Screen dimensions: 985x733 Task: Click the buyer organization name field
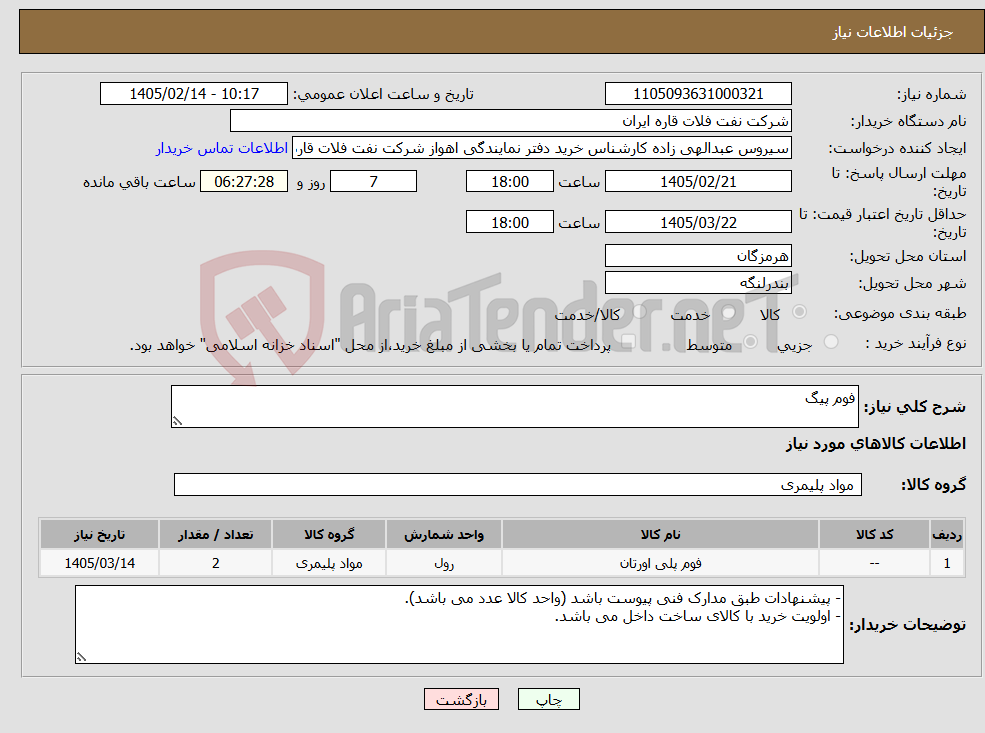(x=511, y=121)
